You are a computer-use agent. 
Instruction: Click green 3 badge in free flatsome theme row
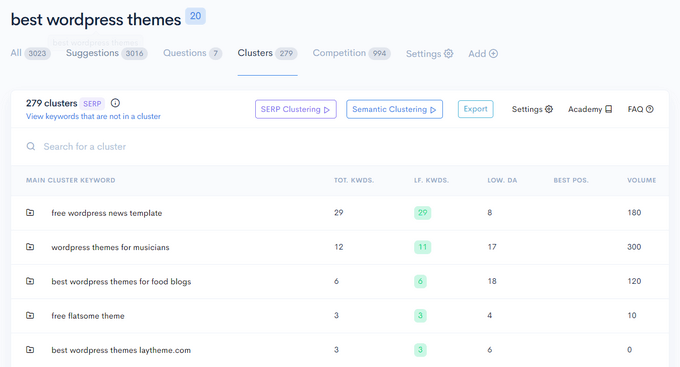tap(420, 315)
